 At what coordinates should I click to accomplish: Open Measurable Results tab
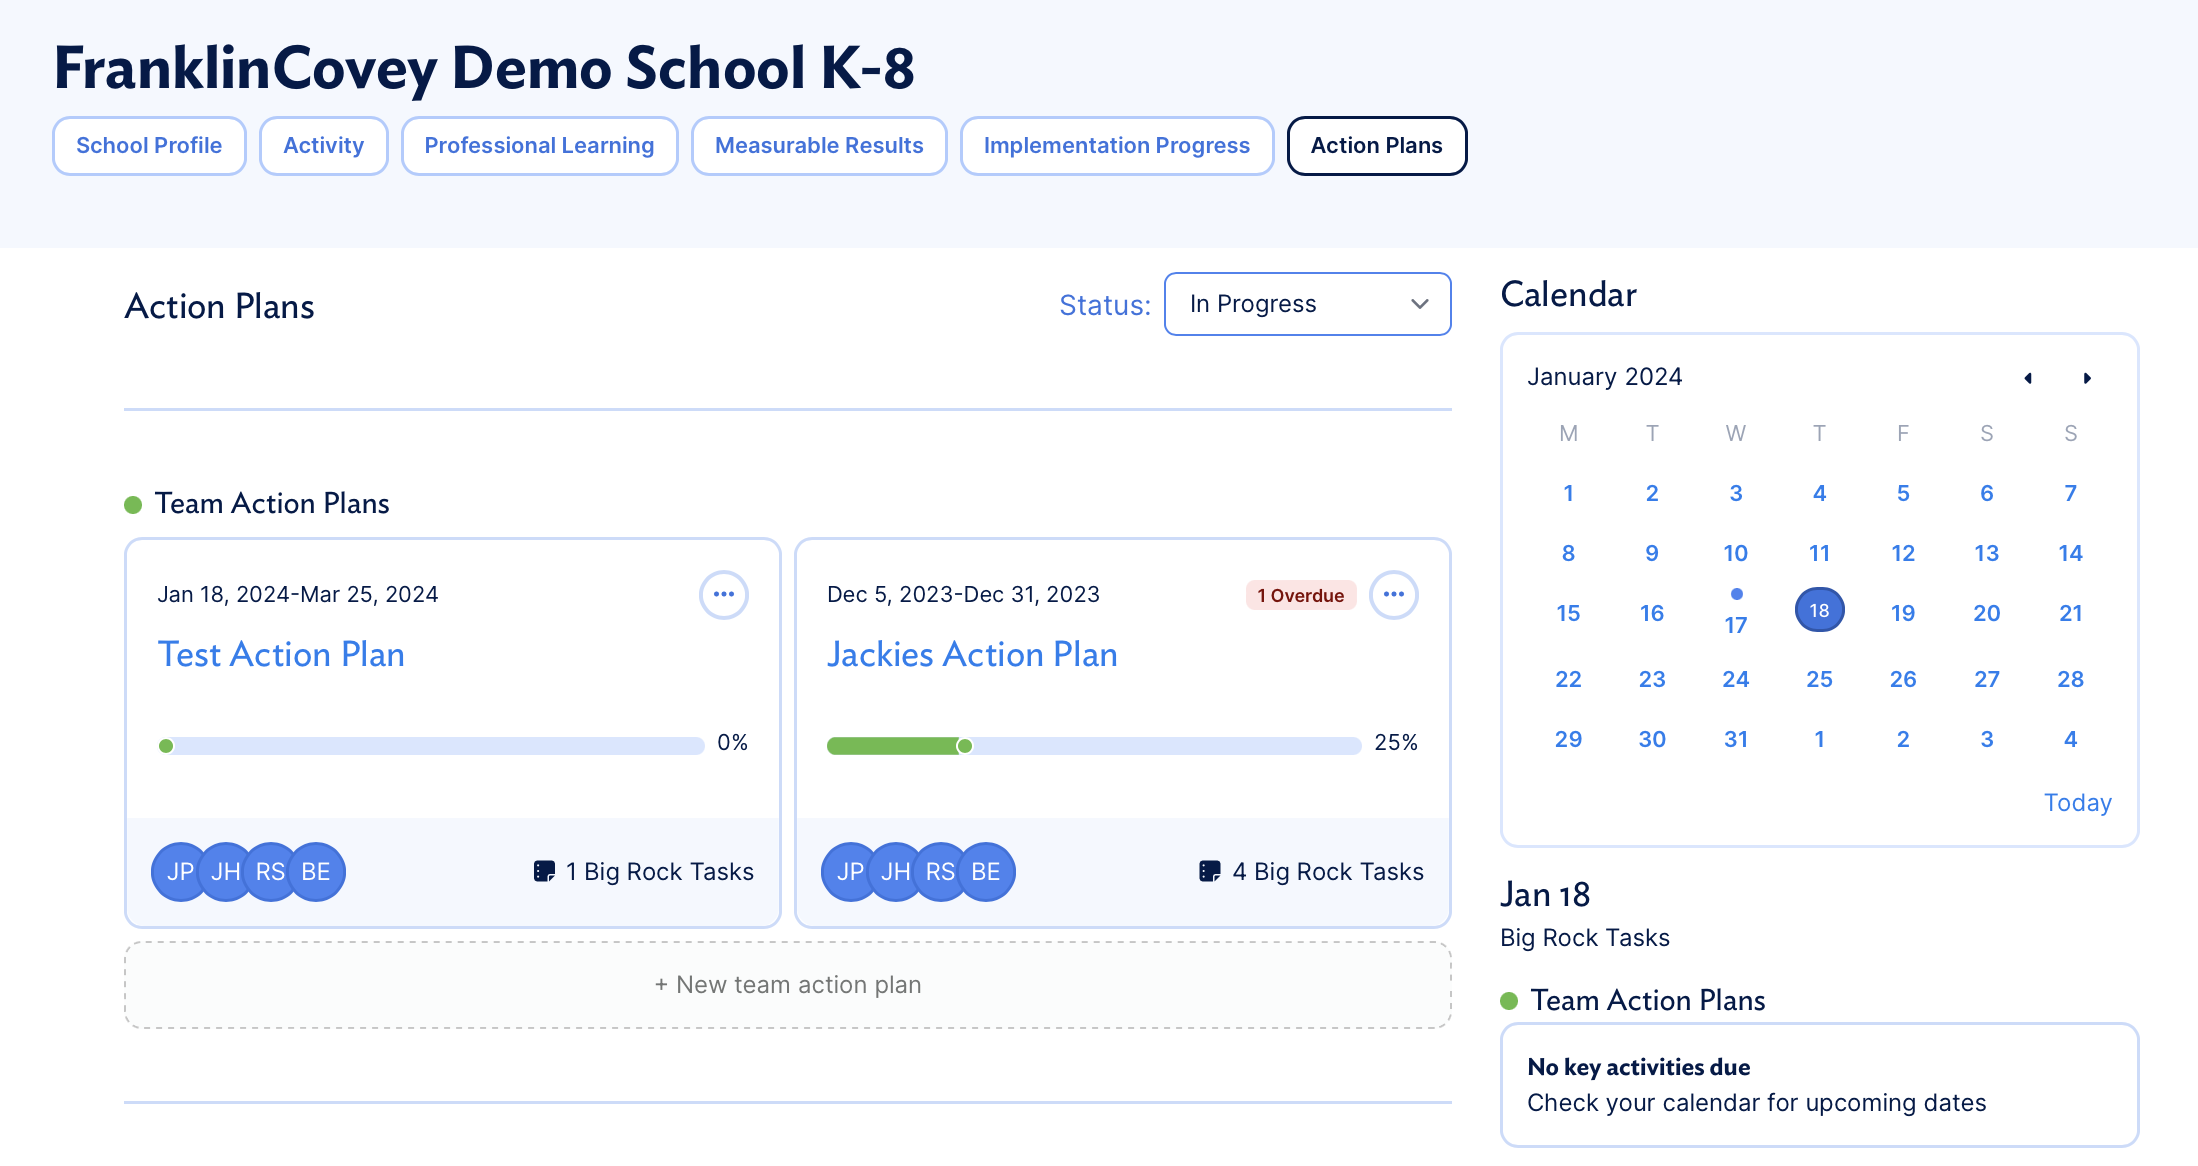pos(819,146)
